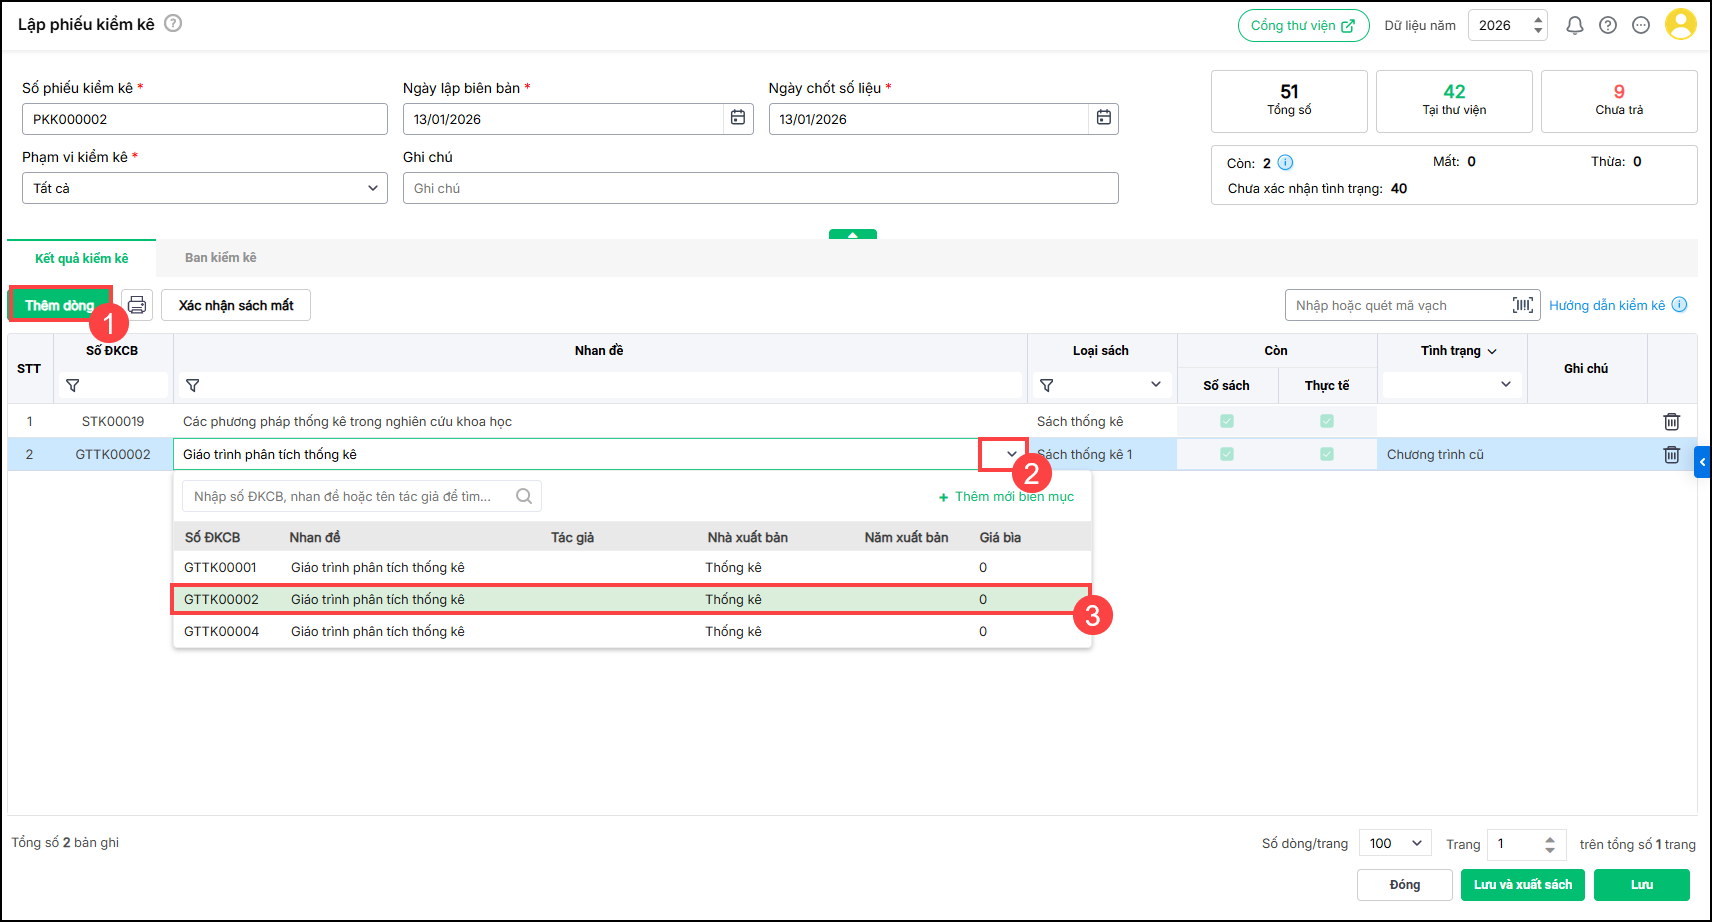Delete row 1 with trash icon
This screenshot has width=1712, height=922.
[x=1671, y=422]
